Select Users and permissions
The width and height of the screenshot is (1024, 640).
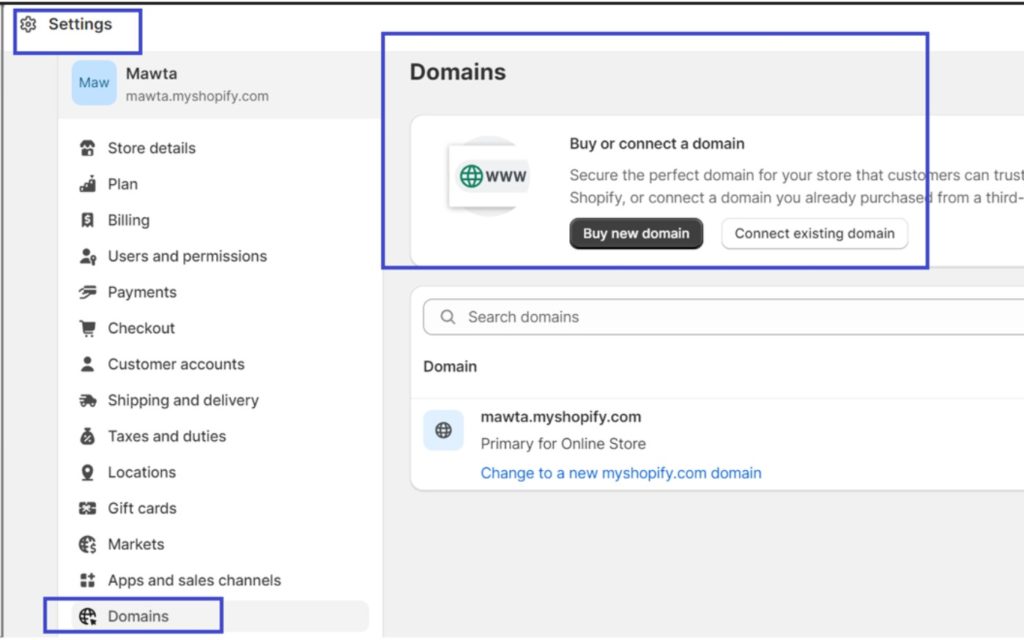[x=187, y=256]
